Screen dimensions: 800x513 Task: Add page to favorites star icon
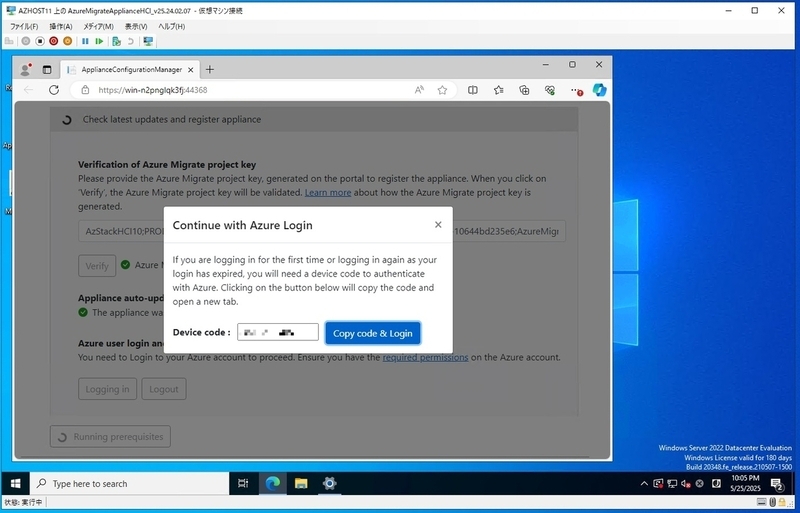(x=442, y=90)
